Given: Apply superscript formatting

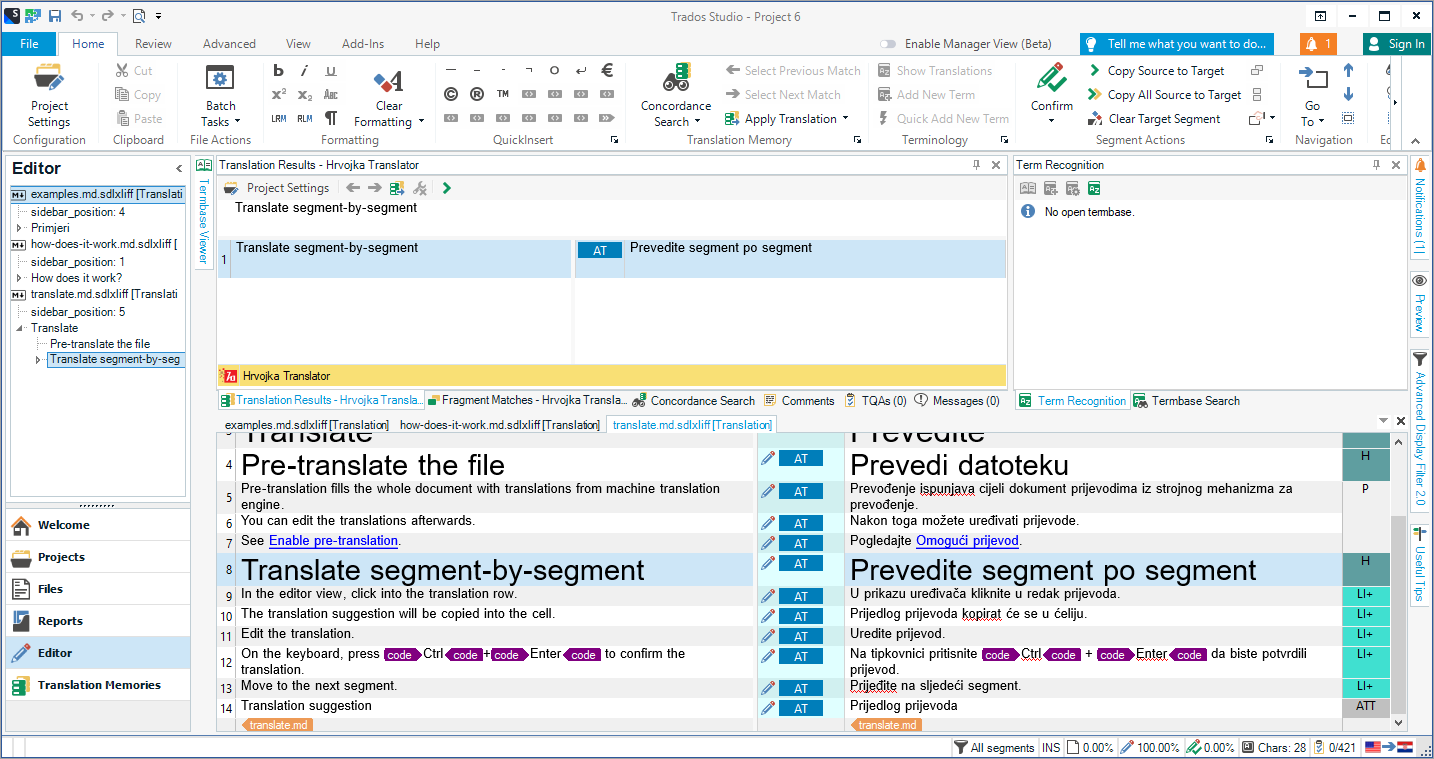Looking at the screenshot, I should [279, 94].
